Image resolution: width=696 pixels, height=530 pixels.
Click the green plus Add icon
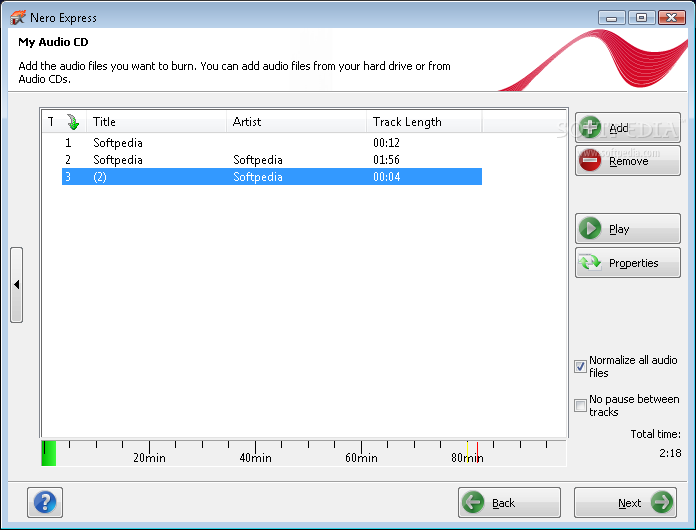click(x=592, y=128)
